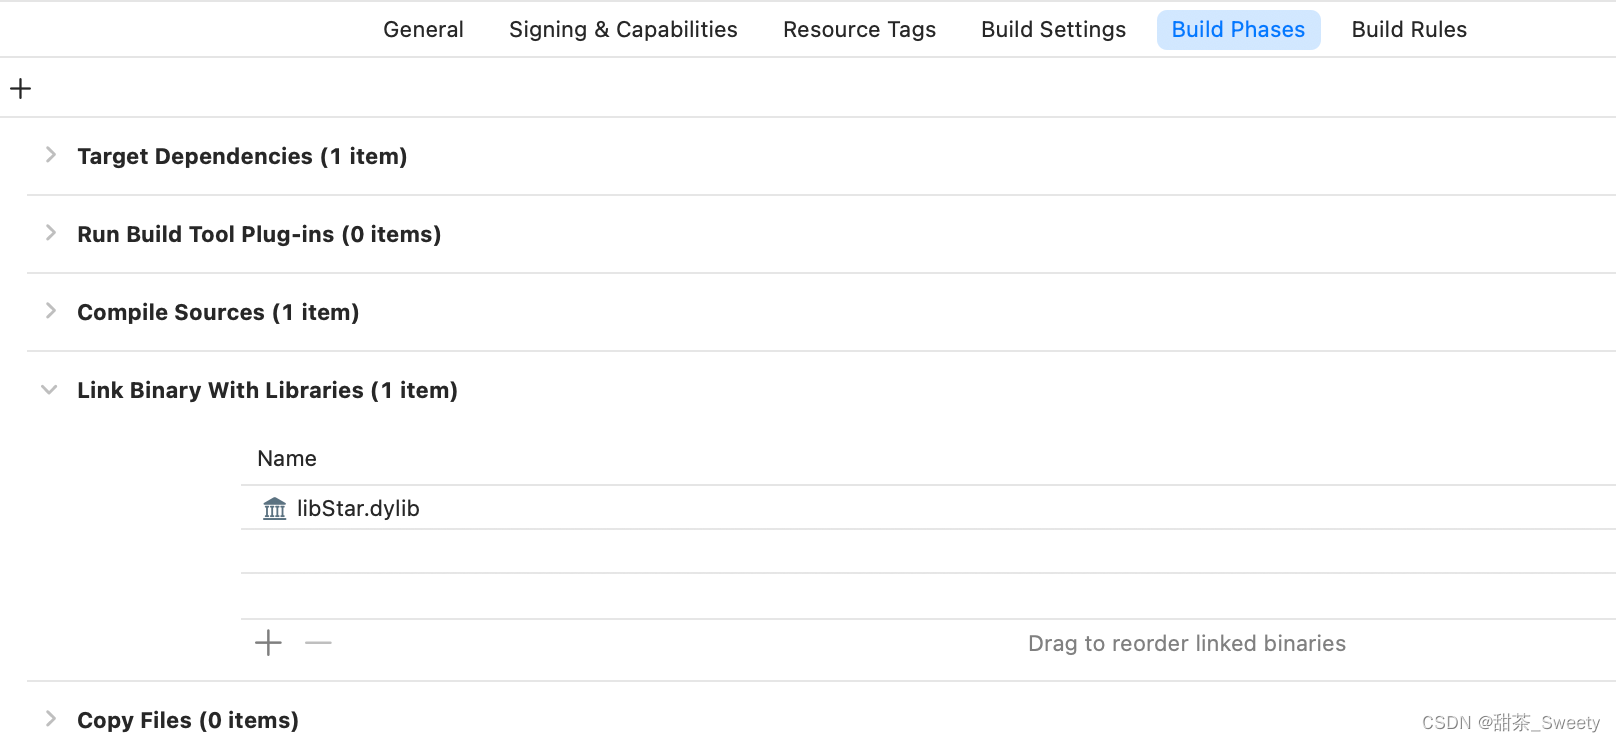Switch to the General tab
Viewport: 1616px width, 742px height.
pyautogui.click(x=423, y=30)
